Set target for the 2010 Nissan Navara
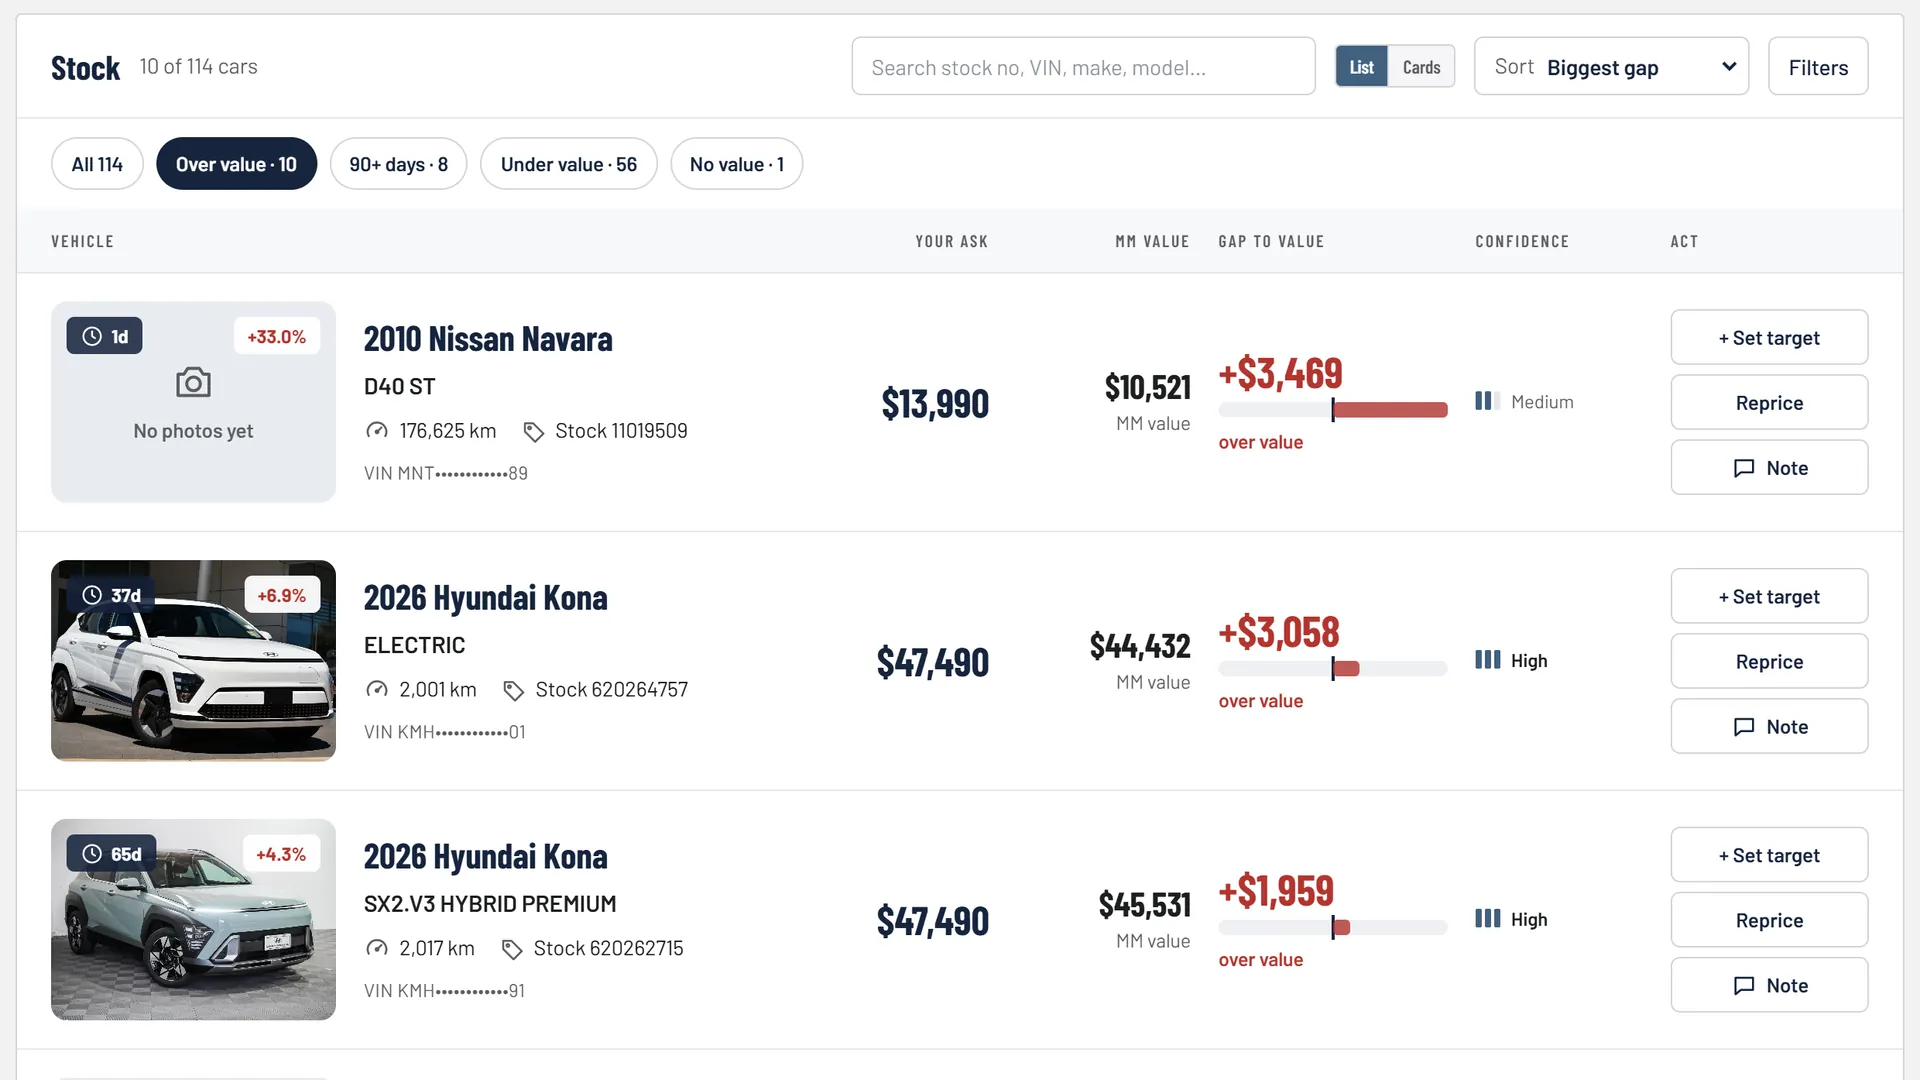 [1769, 338]
